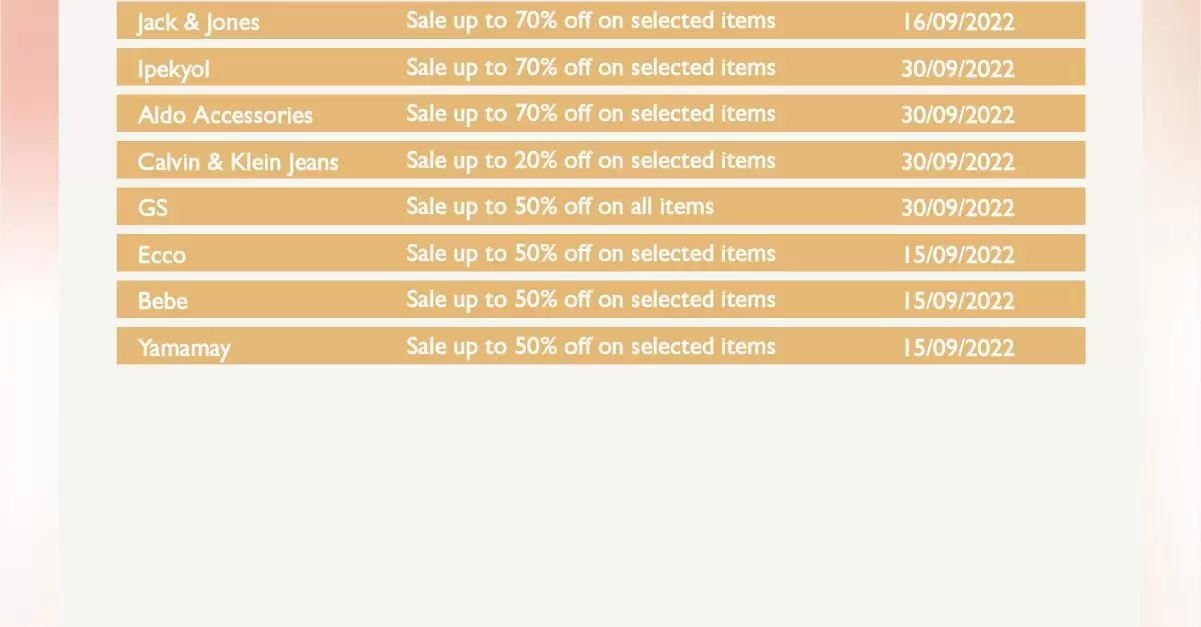Click Yamamay row date 15/09/2022
This screenshot has height=627, width=1201.
[958, 348]
